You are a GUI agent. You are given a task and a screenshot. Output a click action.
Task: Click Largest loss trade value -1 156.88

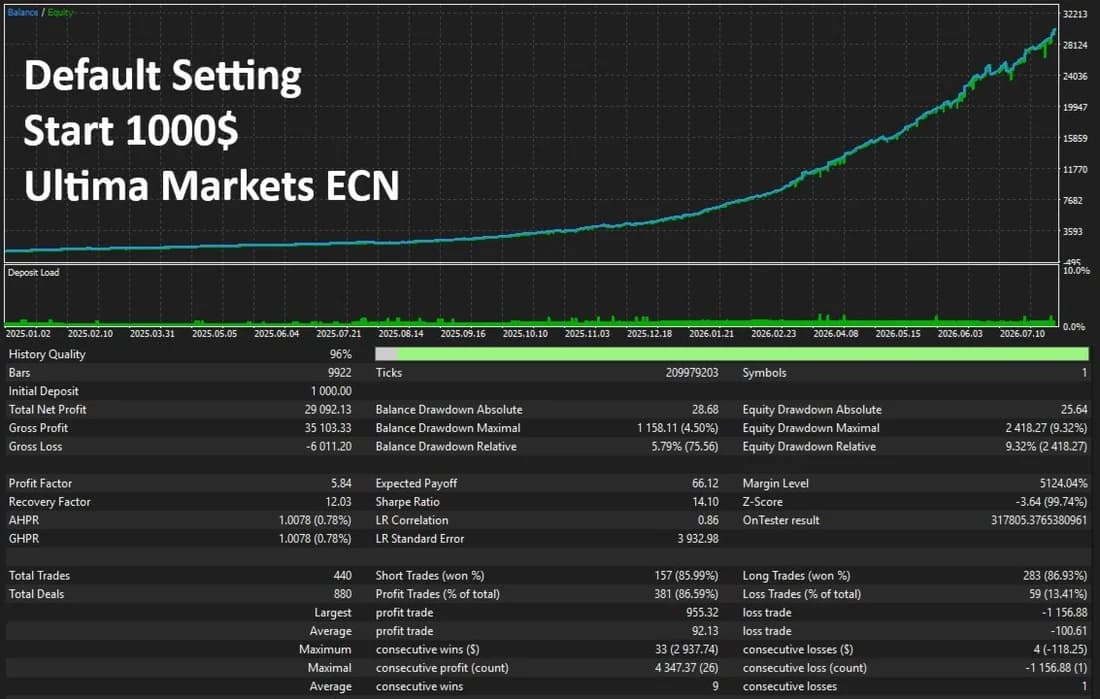1064,612
